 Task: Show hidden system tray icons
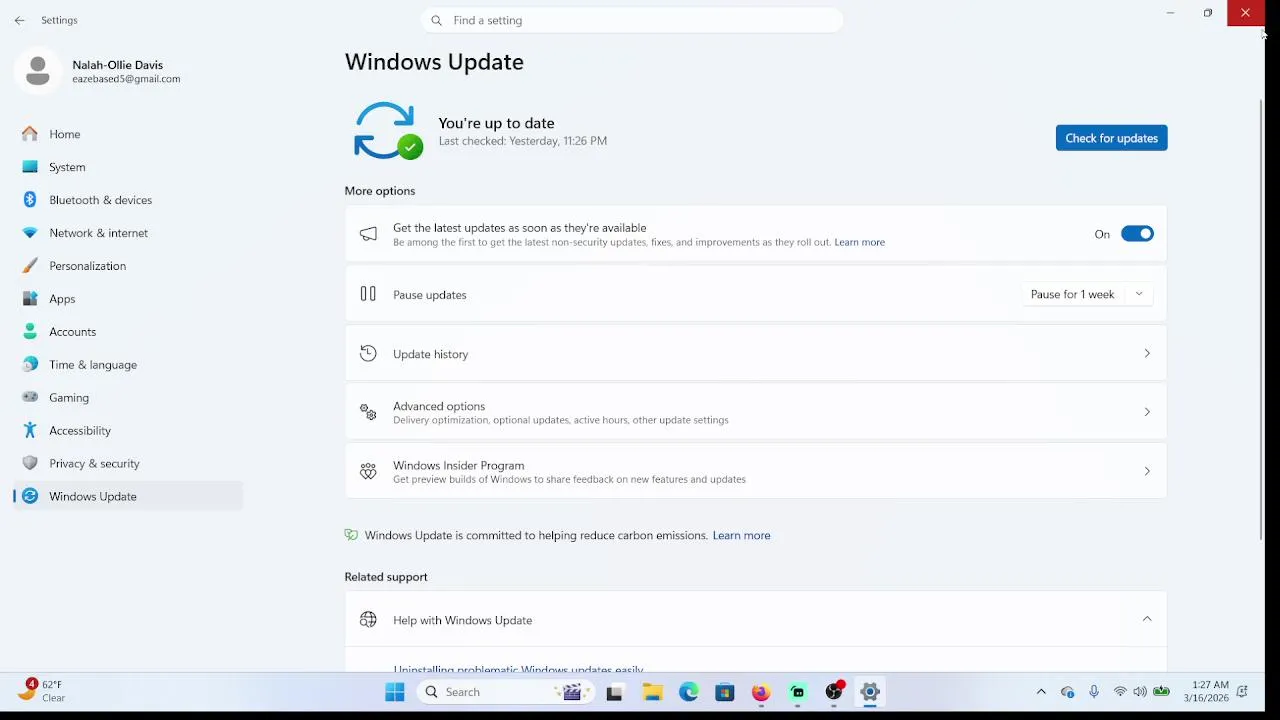tap(1041, 692)
